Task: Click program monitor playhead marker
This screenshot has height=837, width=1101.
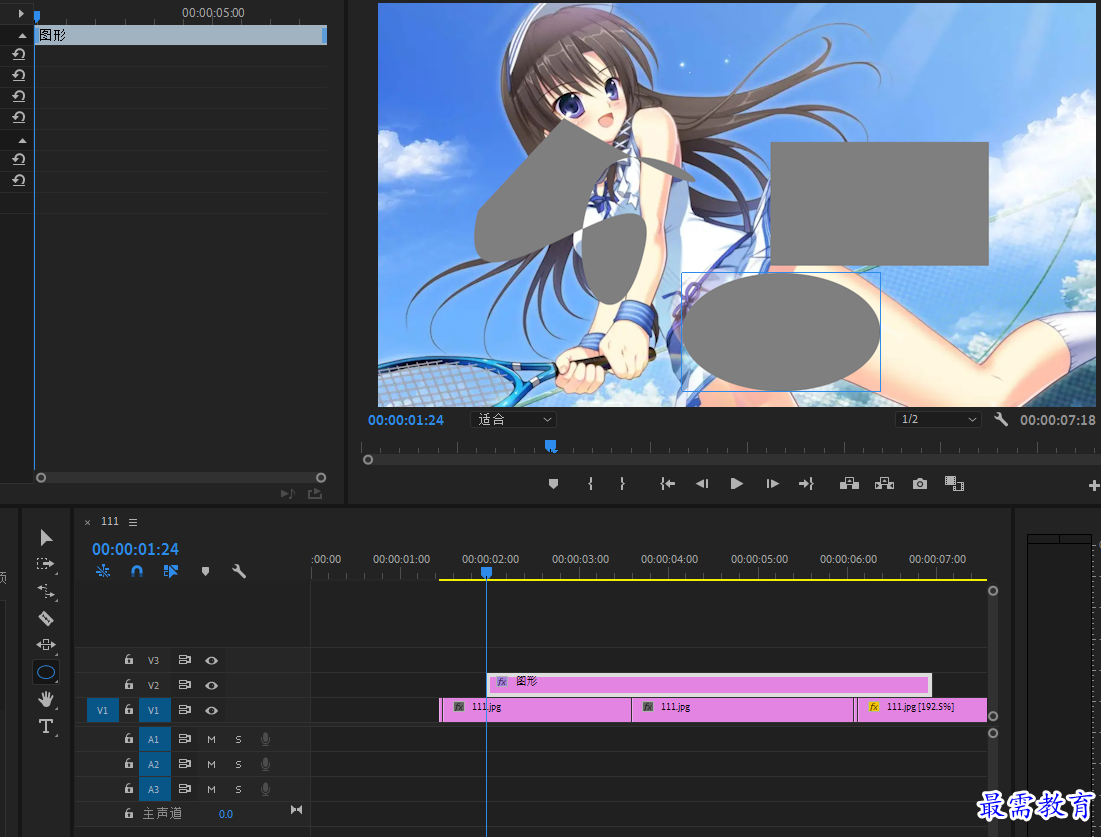Action: tap(551, 446)
